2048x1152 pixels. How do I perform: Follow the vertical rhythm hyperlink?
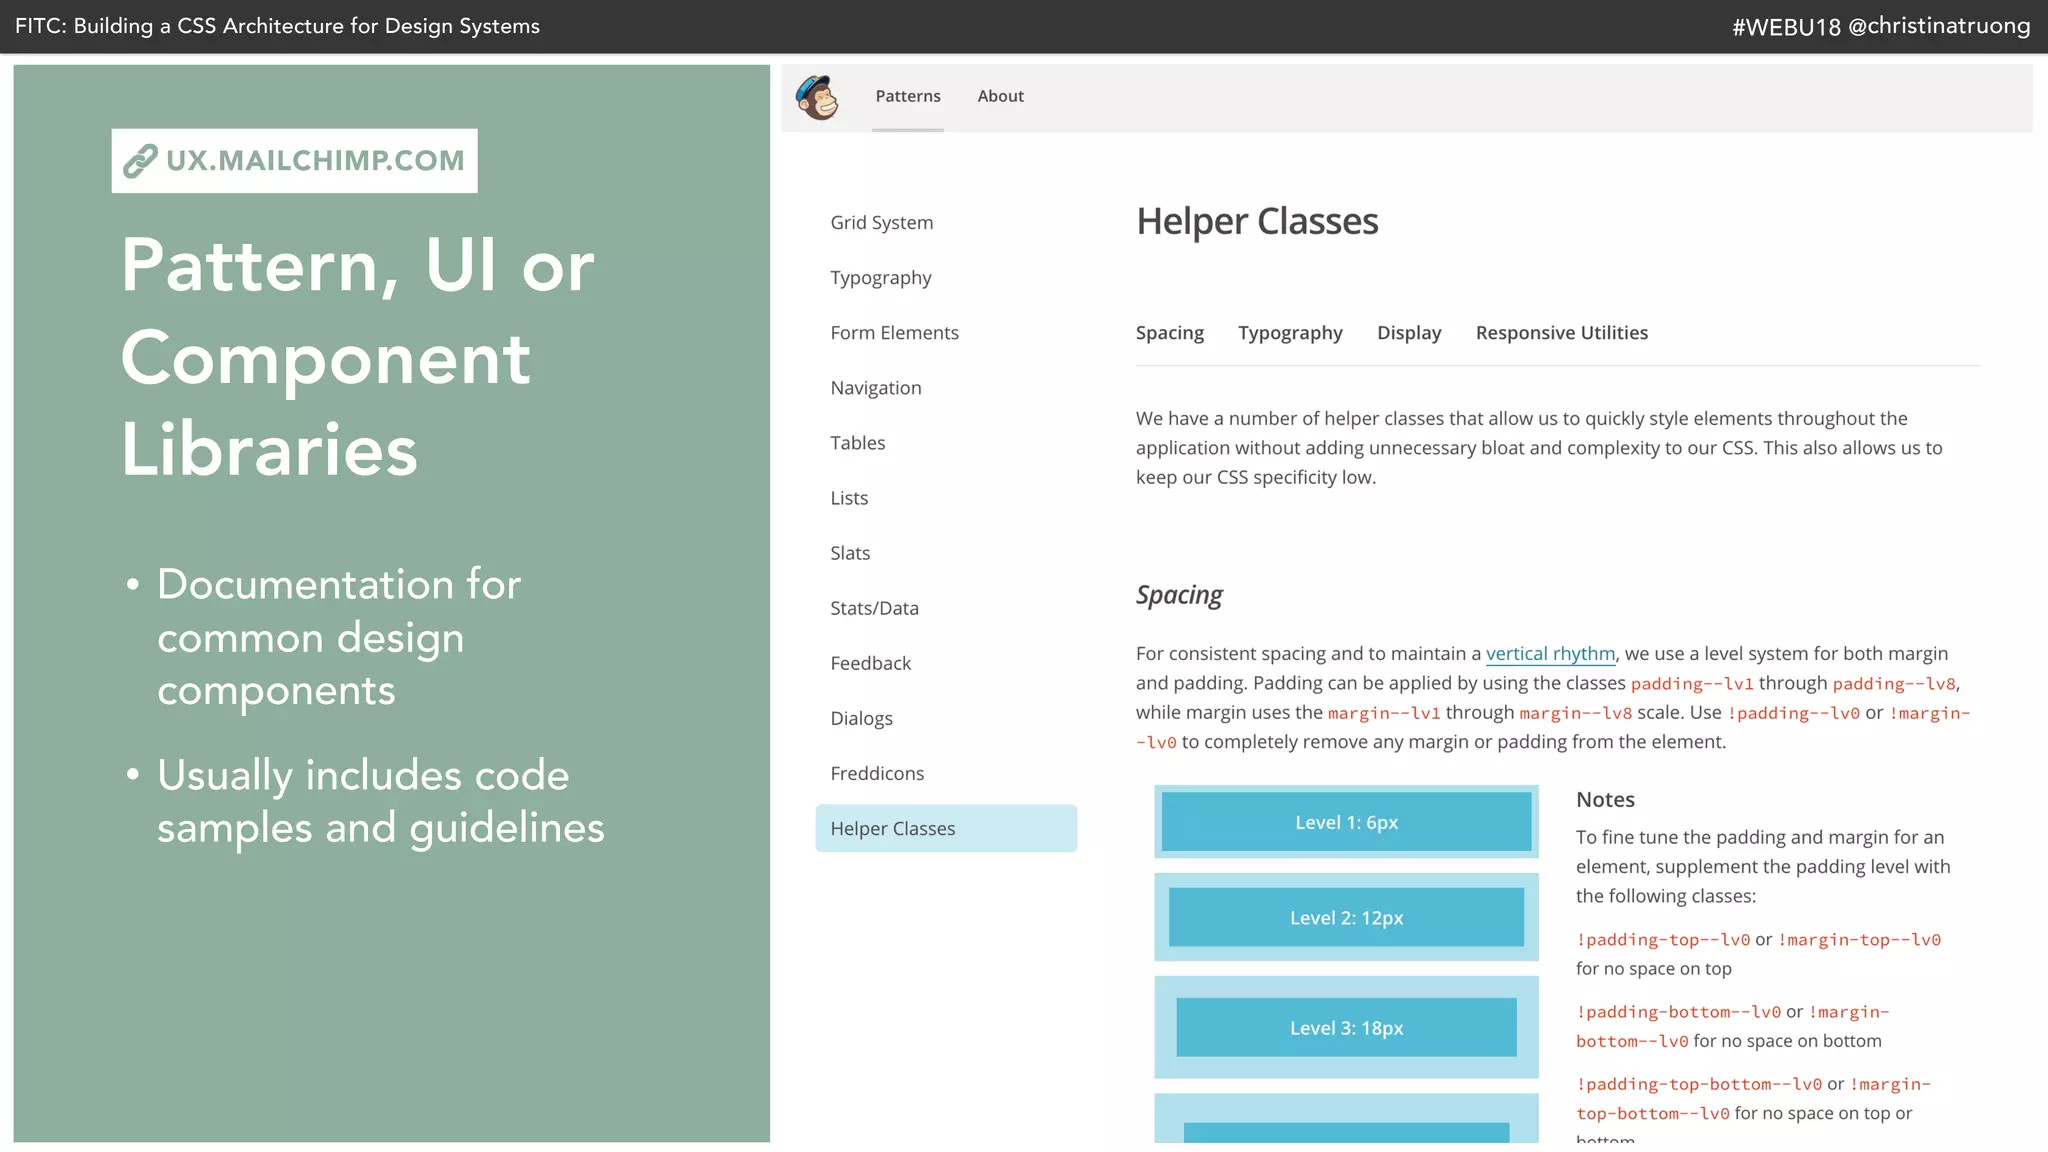(x=1550, y=653)
